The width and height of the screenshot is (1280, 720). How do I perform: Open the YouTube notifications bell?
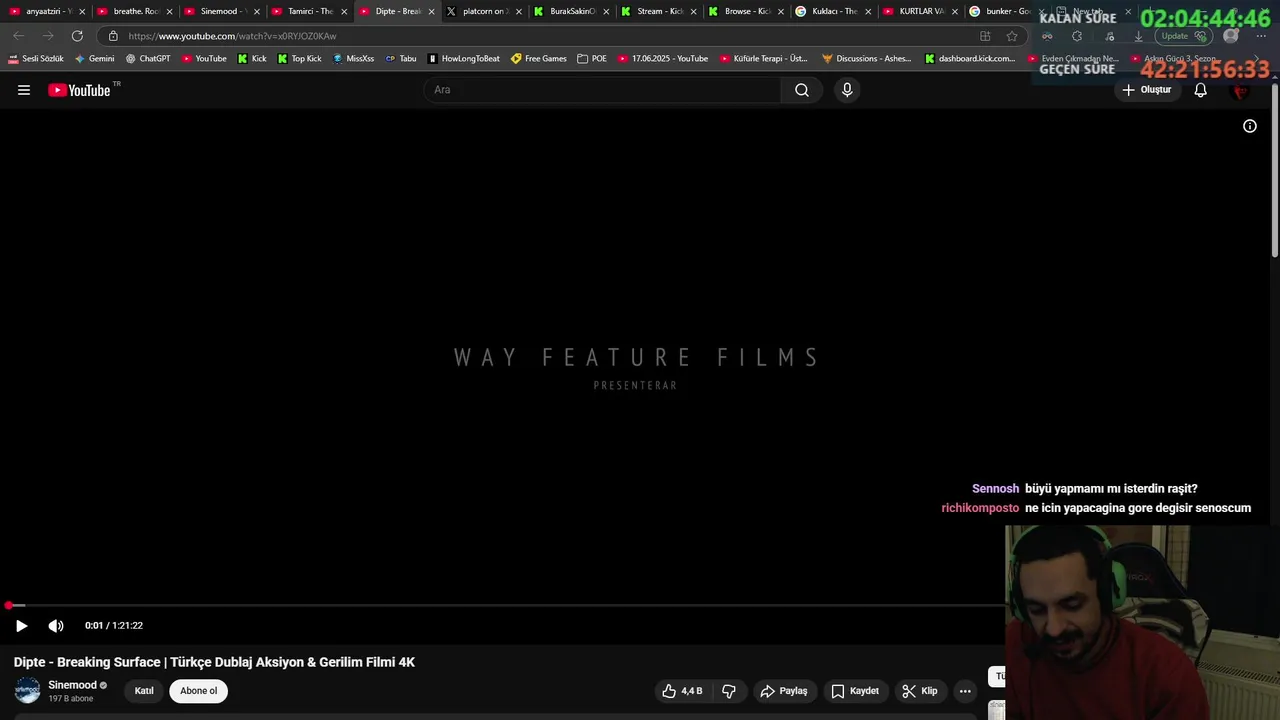pyautogui.click(x=1201, y=90)
